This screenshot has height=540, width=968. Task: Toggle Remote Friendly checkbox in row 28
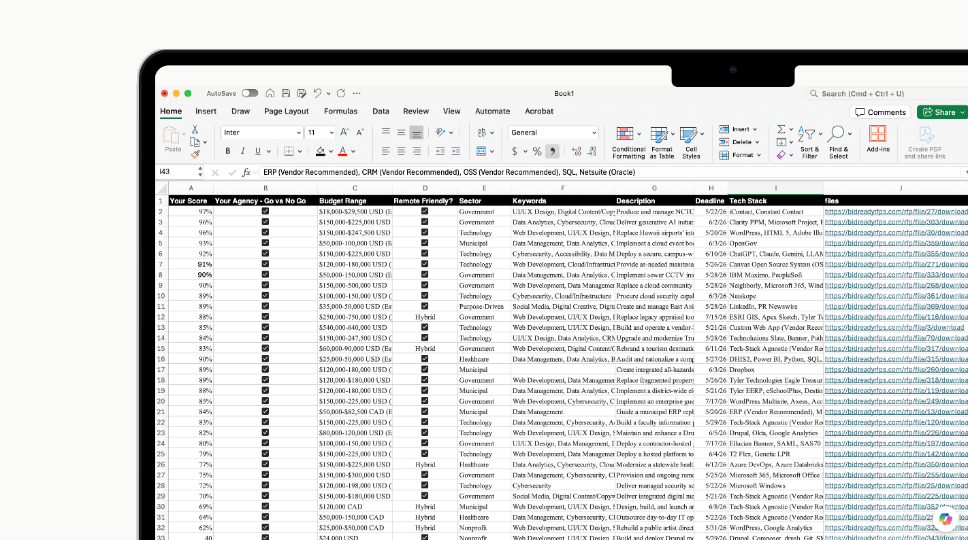425,485
